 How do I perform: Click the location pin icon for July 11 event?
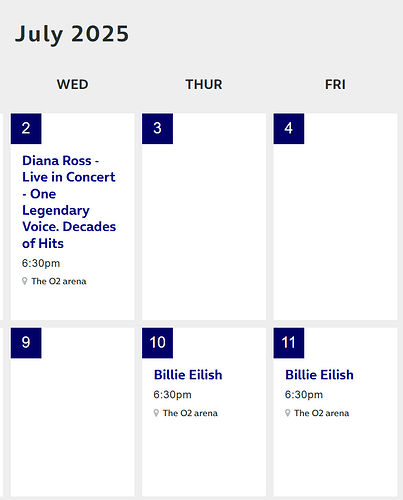click(287, 413)
